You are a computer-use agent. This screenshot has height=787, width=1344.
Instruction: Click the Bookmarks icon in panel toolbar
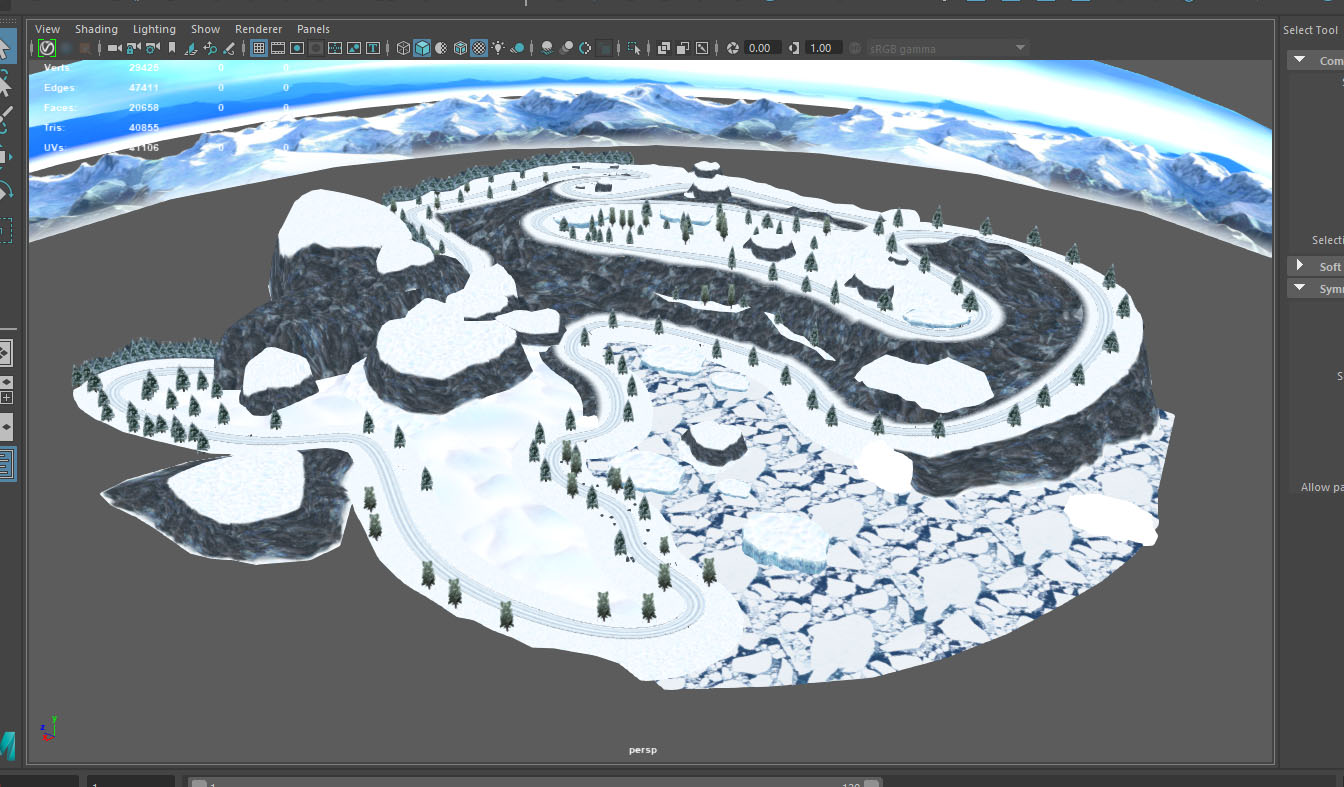point(171,48)
